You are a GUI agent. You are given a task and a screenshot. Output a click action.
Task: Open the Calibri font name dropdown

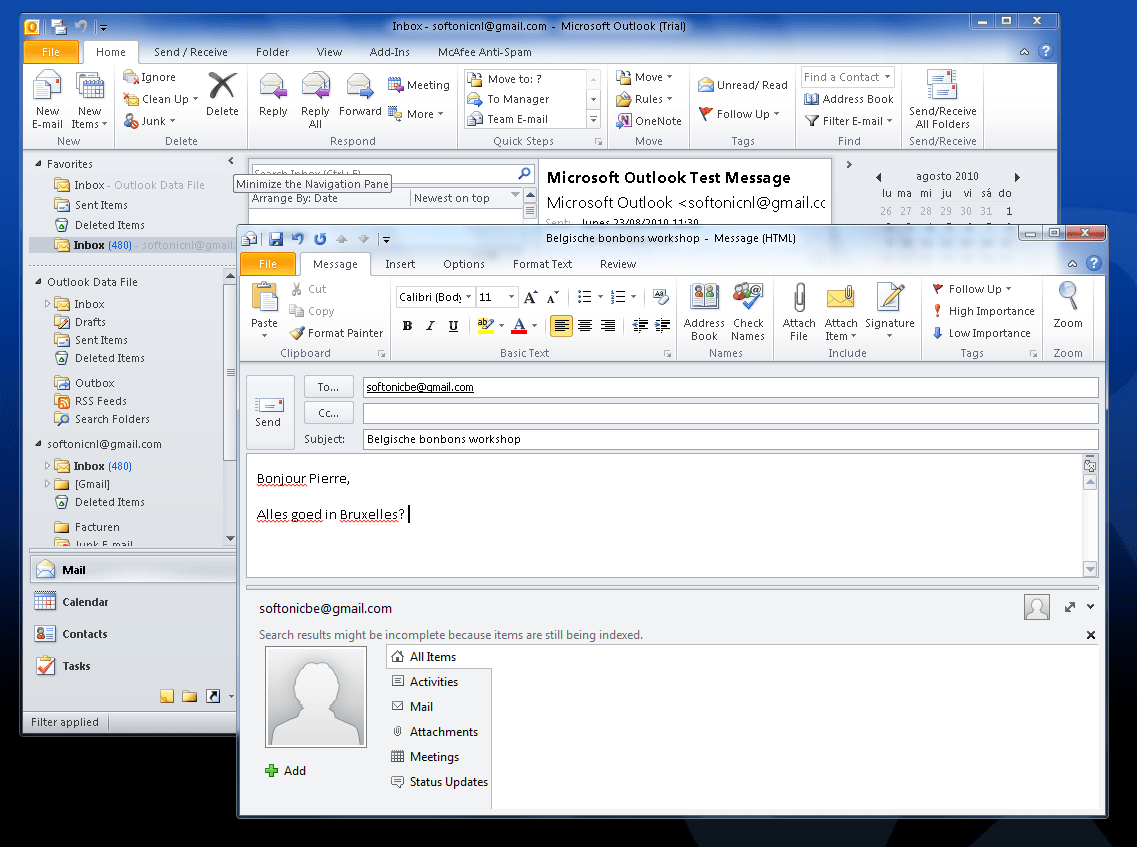(x=468, y=297)
